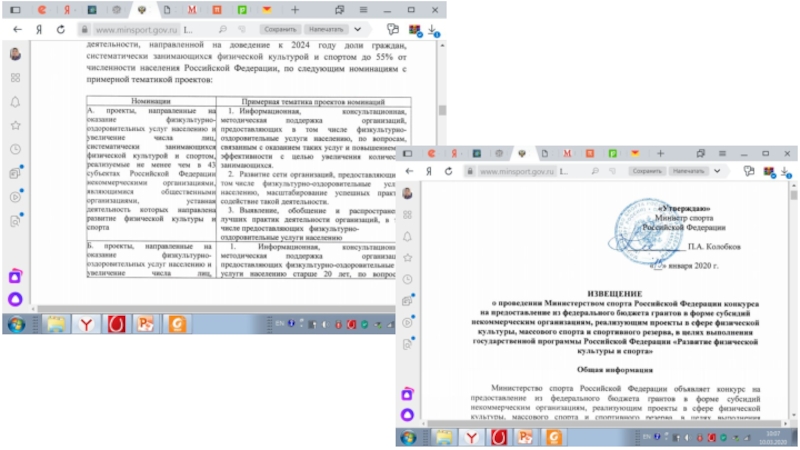Click lock icon in table document window
Viewport: 800px width, 450px height.
tap(85, 30)
